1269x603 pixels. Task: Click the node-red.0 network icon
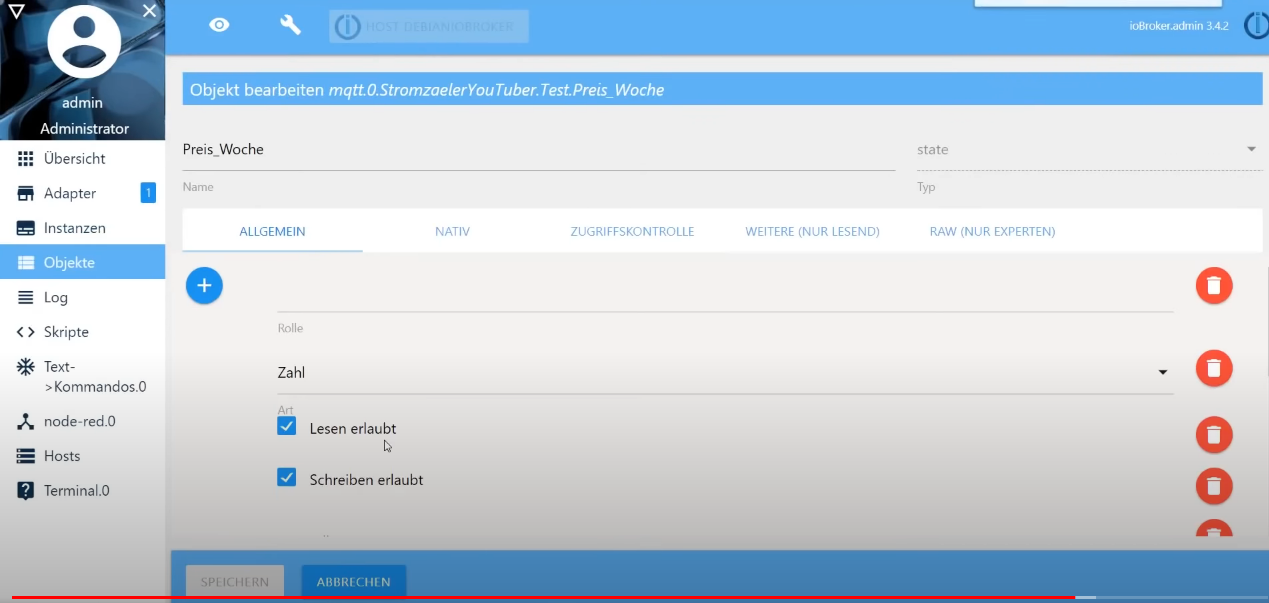(x=26, y=422)
